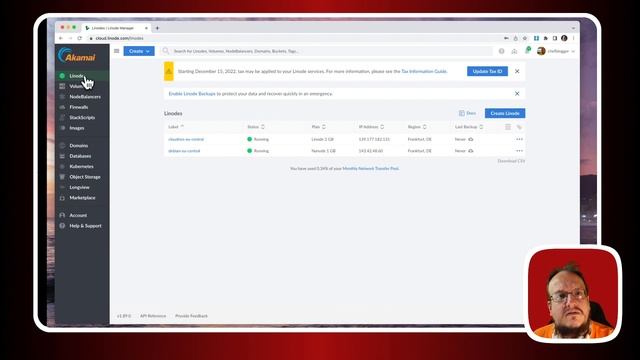The height and width of the screenshot is (360, 640).
Task: Open the Create dropdown button
Action: pos(139,51)
